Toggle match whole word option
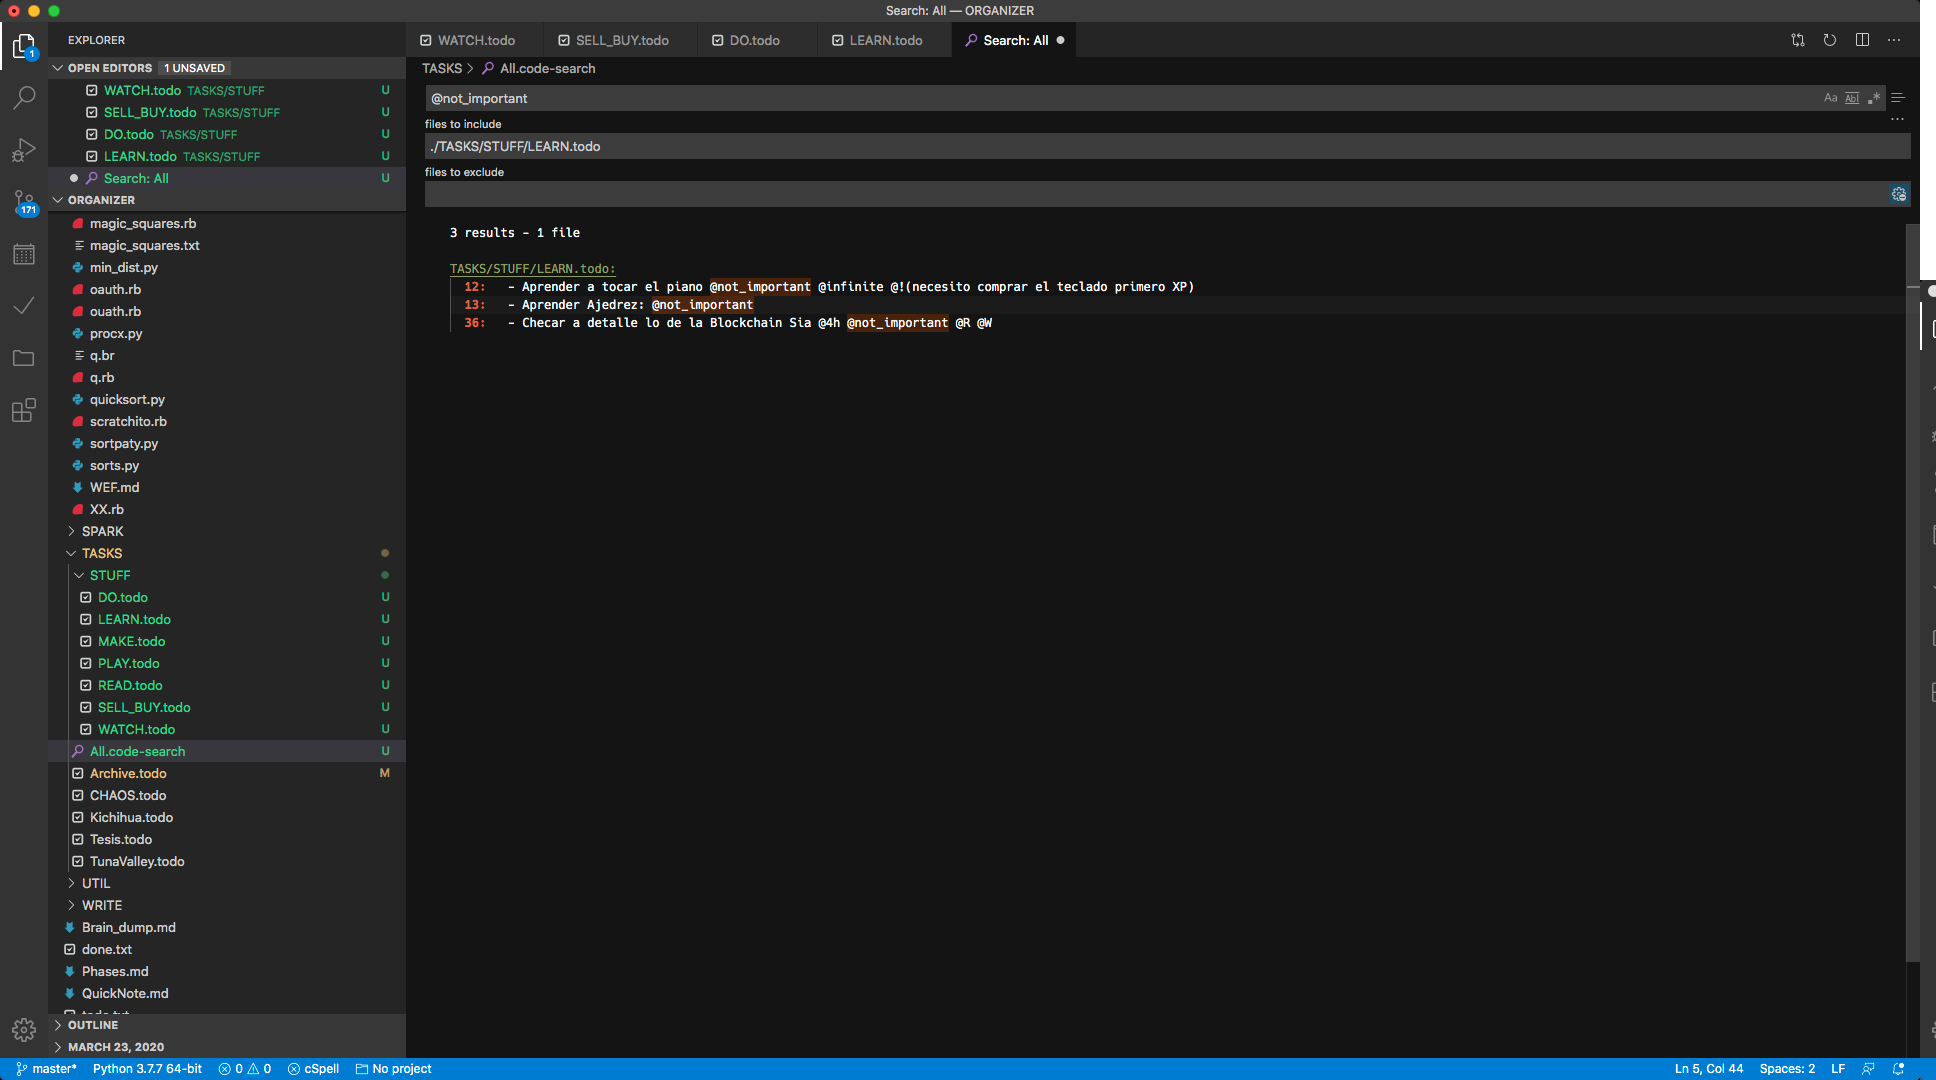Viewport: 1936px width, 1080px height. (1852, 98)
